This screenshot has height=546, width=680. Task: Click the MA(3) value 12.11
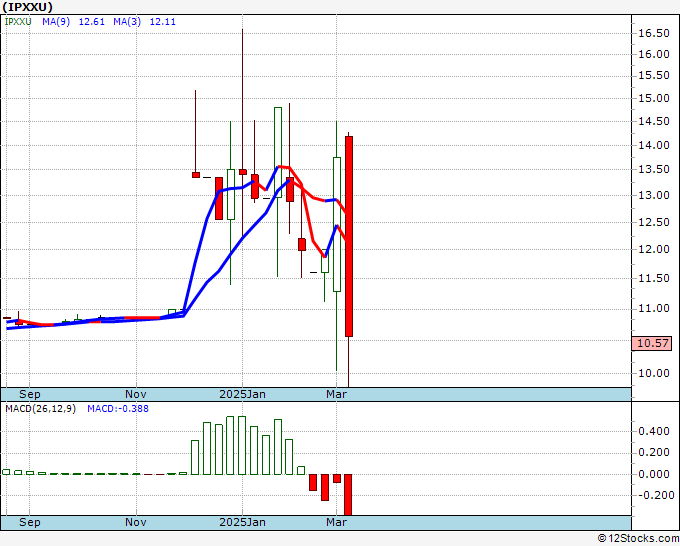click(163, 22)
